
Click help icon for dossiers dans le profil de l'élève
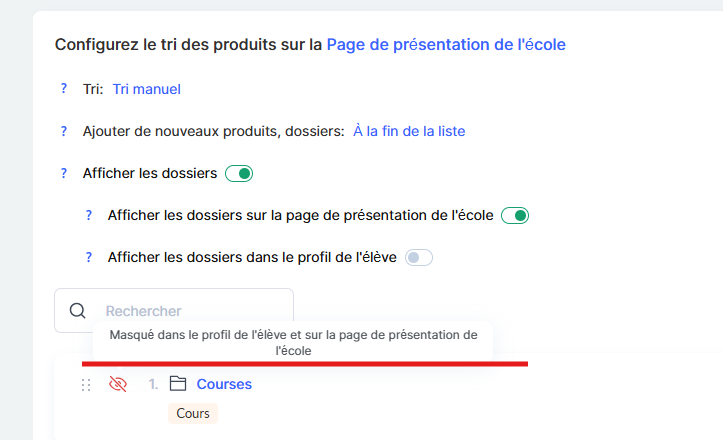pyautogui.click(x=88, y=257)
